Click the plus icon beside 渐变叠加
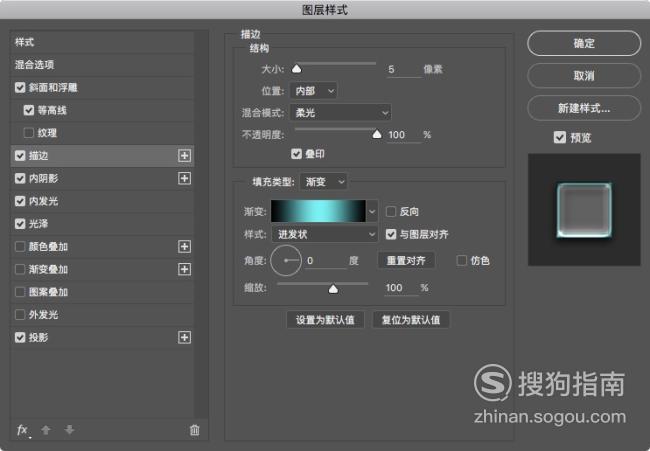 click(184, 269)
